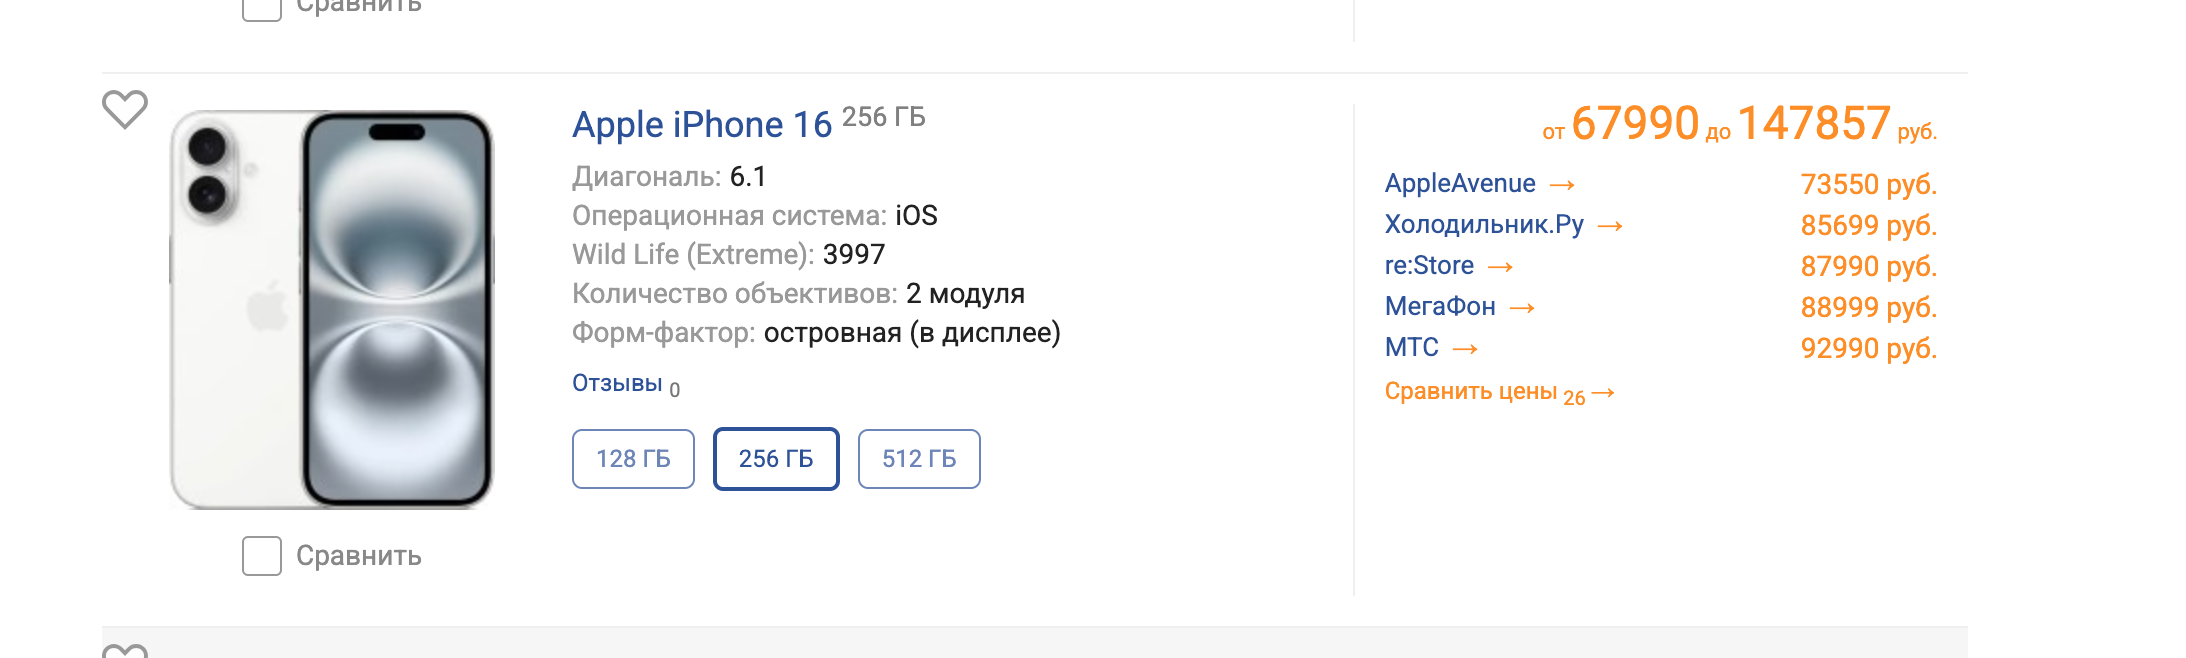Click arrow icon next to Холодильник.Ру
The image size is (2186, 658).
click(x=1610, y=226)
